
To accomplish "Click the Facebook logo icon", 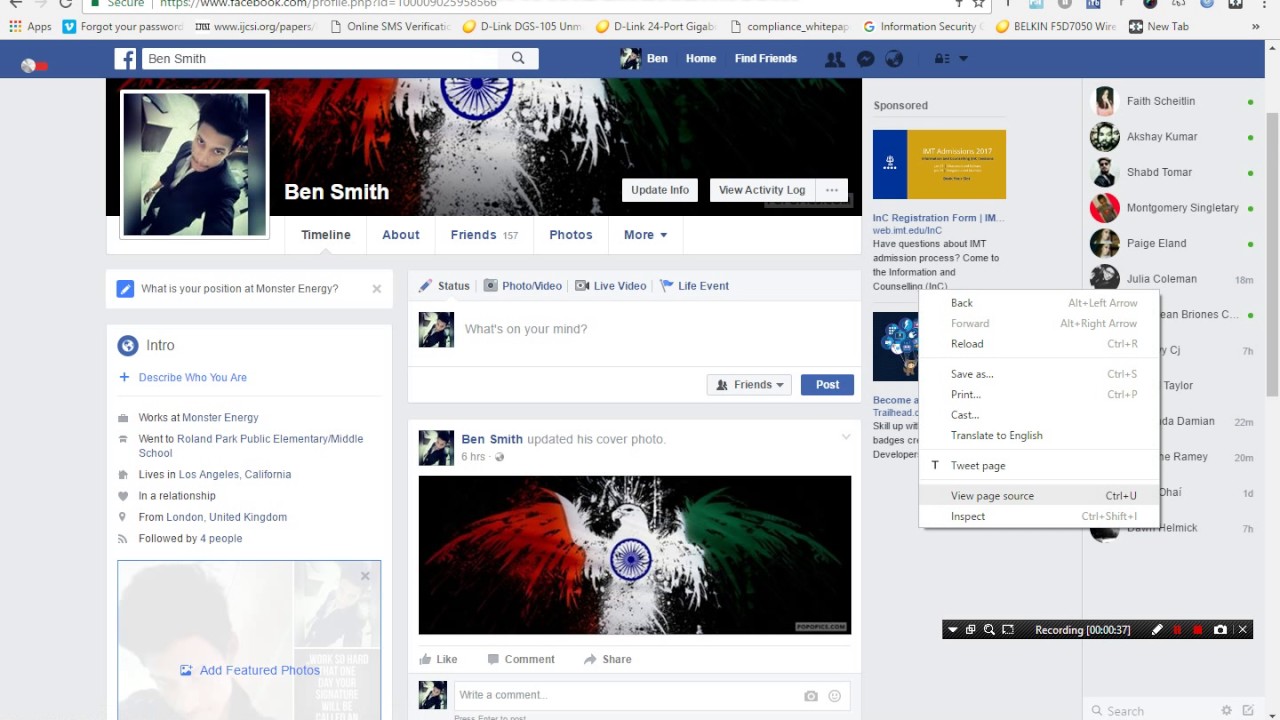I will [x=125, y=59].
